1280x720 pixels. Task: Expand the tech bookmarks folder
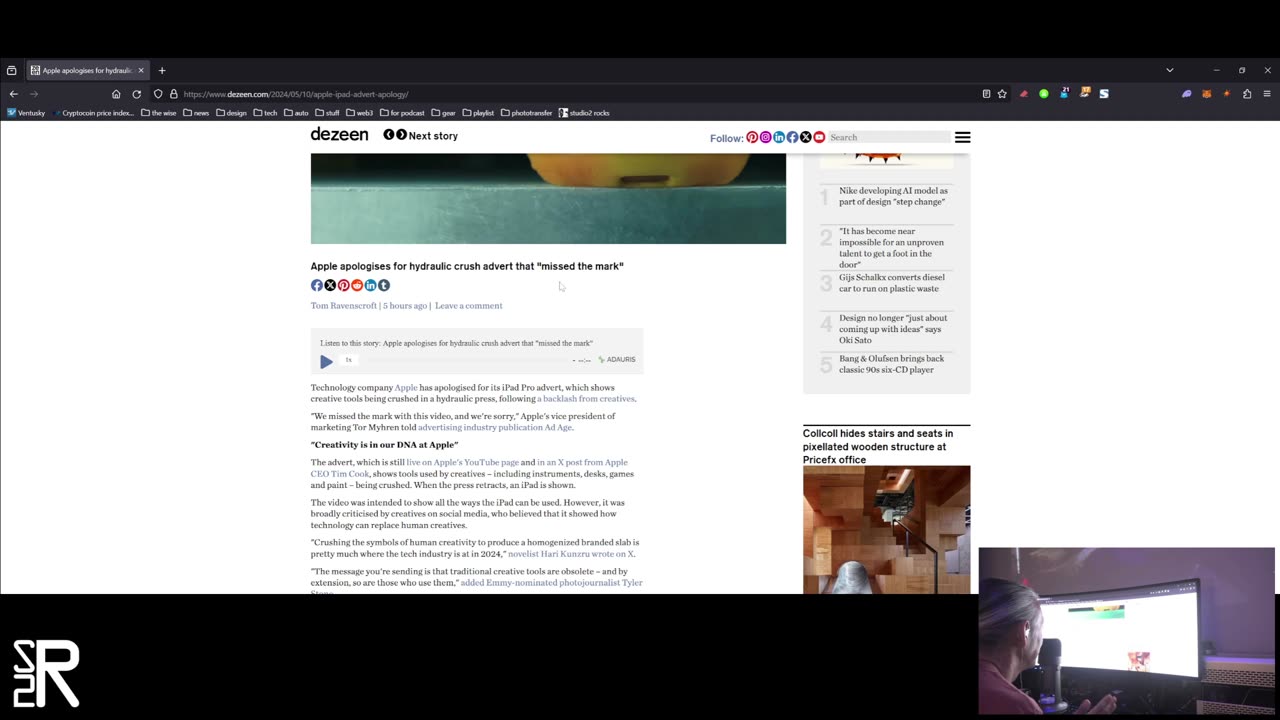pyautogui.click(x=265, y=113)
